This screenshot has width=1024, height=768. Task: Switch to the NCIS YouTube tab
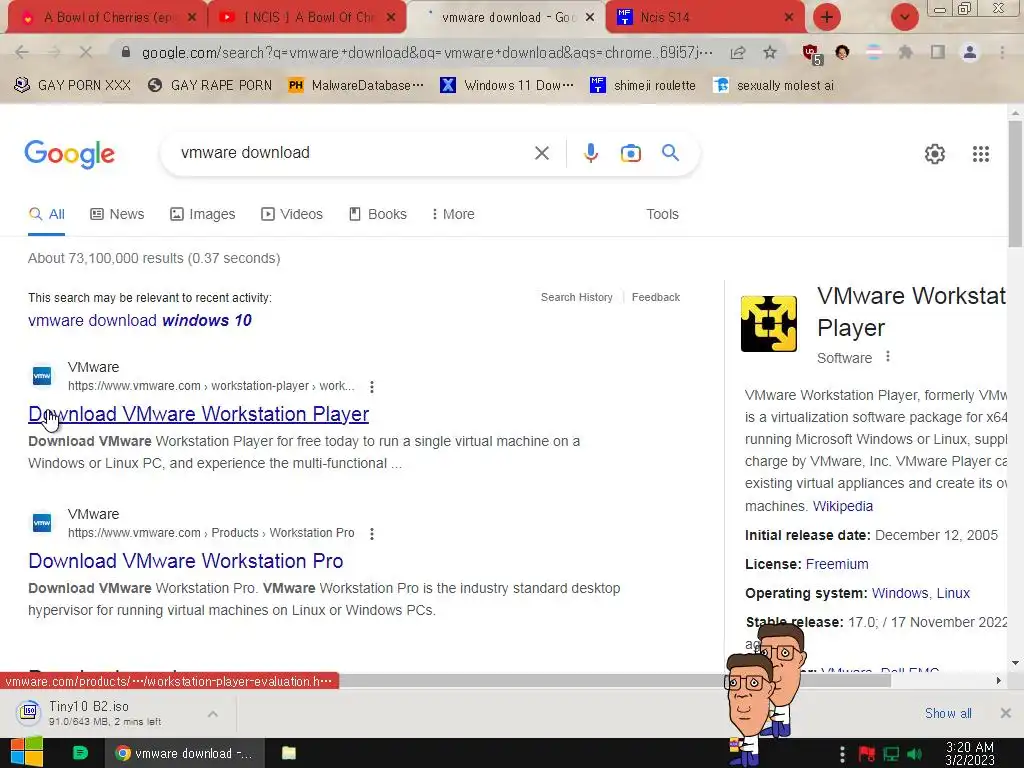click(x=307, y=18)
